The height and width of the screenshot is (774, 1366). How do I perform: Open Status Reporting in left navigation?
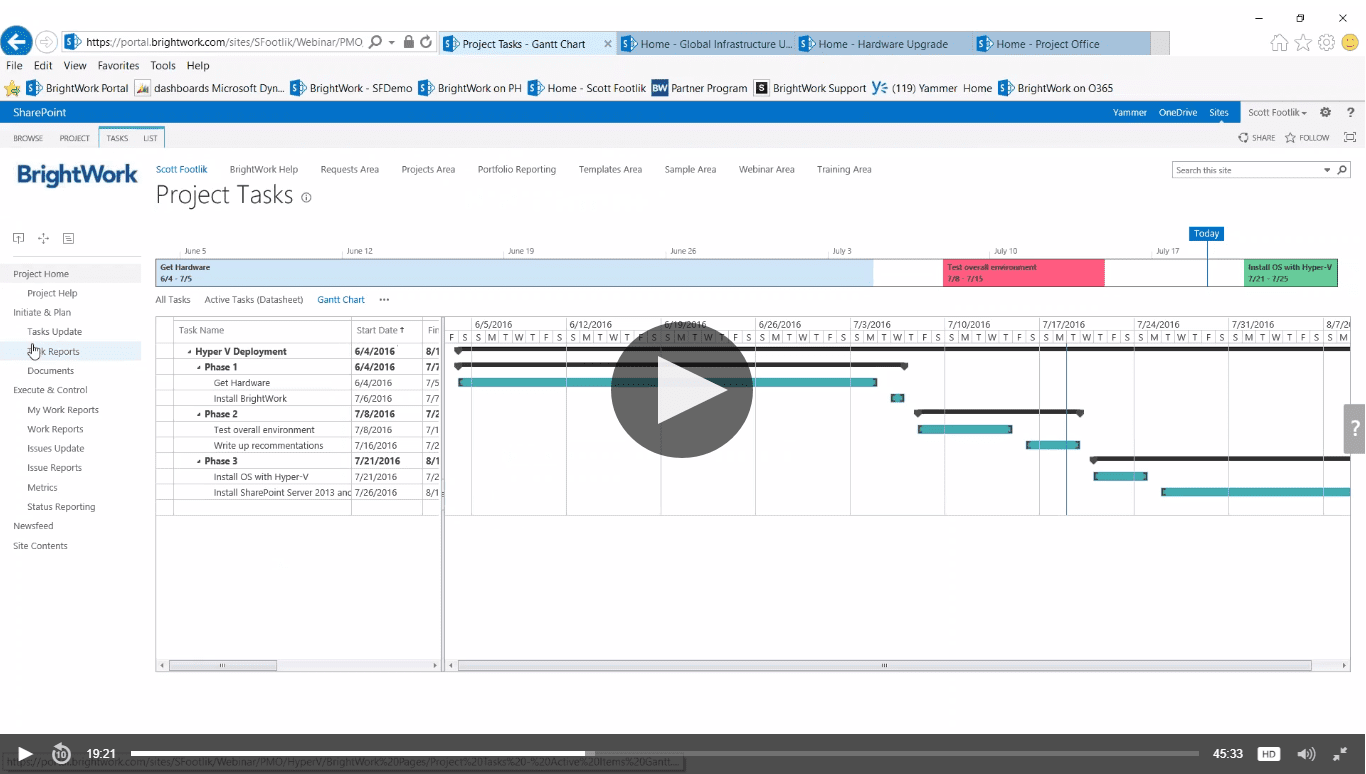pos(61,507)
